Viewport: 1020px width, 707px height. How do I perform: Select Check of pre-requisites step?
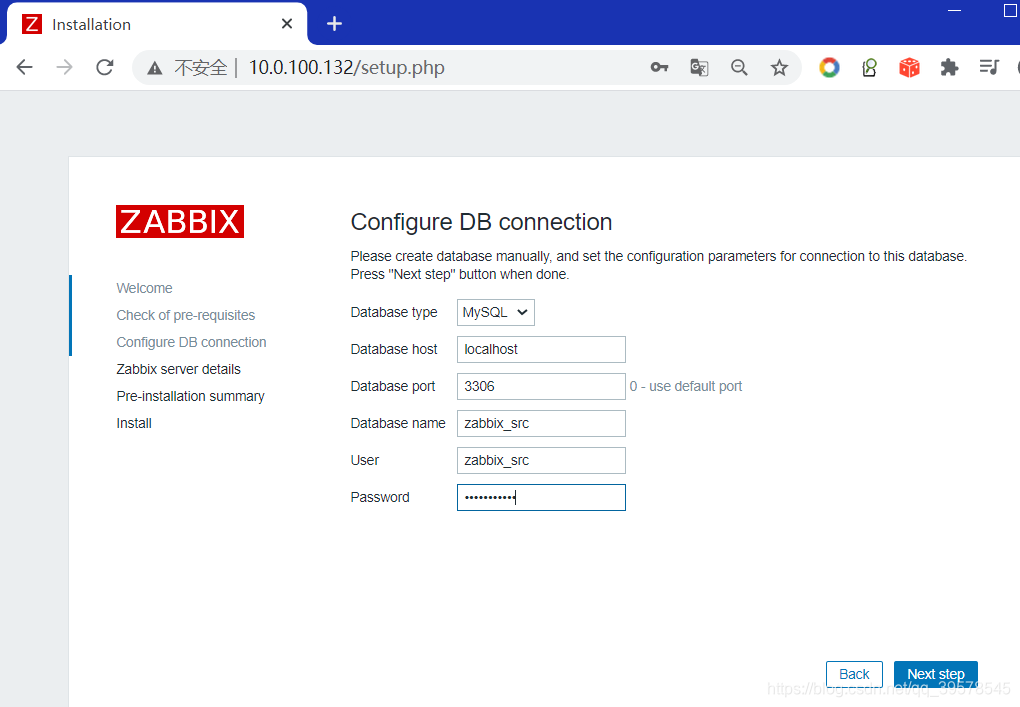pos(185,315)
